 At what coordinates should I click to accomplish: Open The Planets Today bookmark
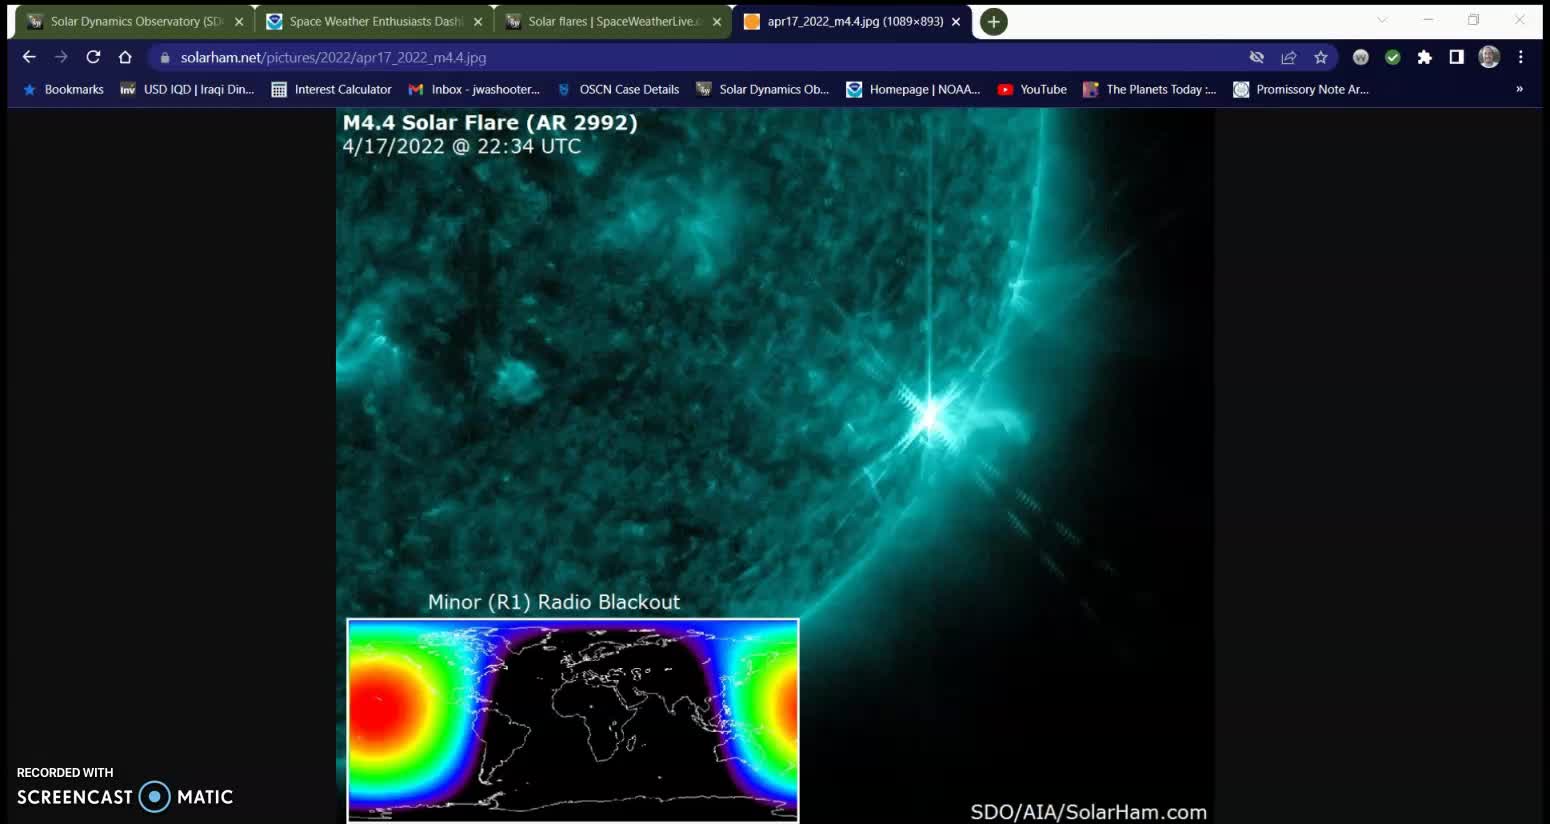(1150, 90)
